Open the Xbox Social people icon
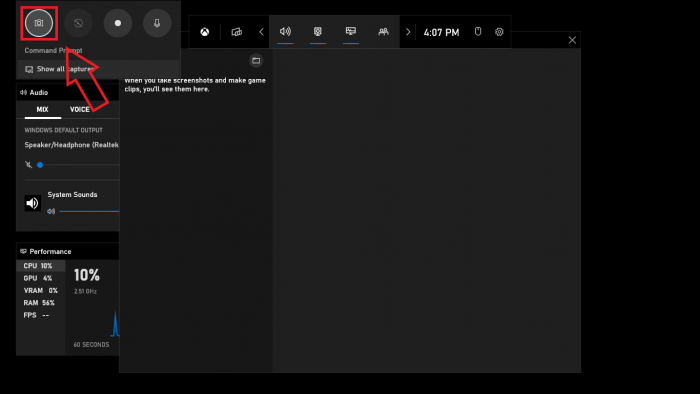The image size is (700, 394). pos(383,32)
